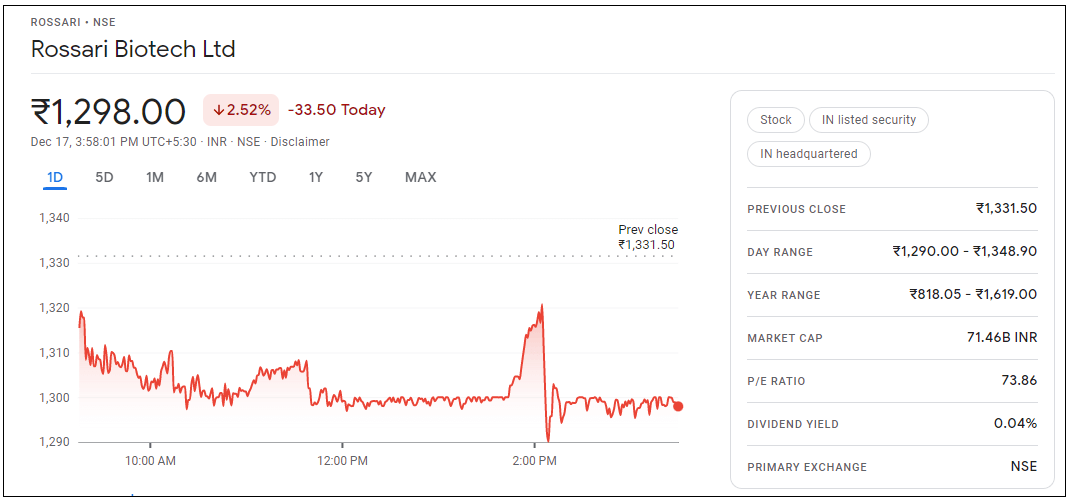
Task: Click the DAY RANGE row label
Action: tap(780, 253)
